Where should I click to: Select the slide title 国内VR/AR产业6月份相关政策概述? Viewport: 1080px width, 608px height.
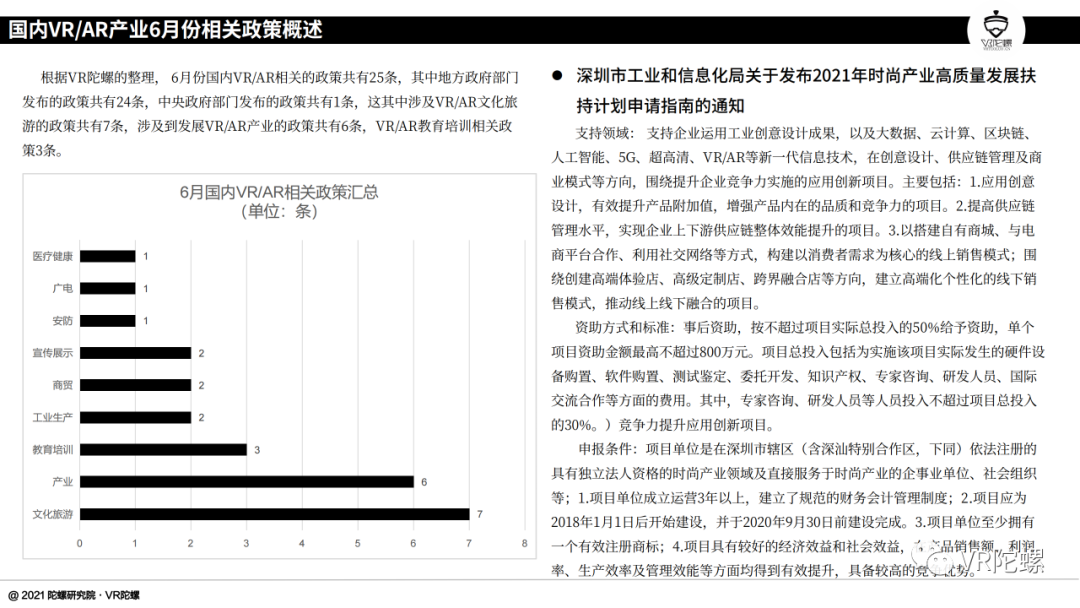pyautogui.click(x=165, y=30)
